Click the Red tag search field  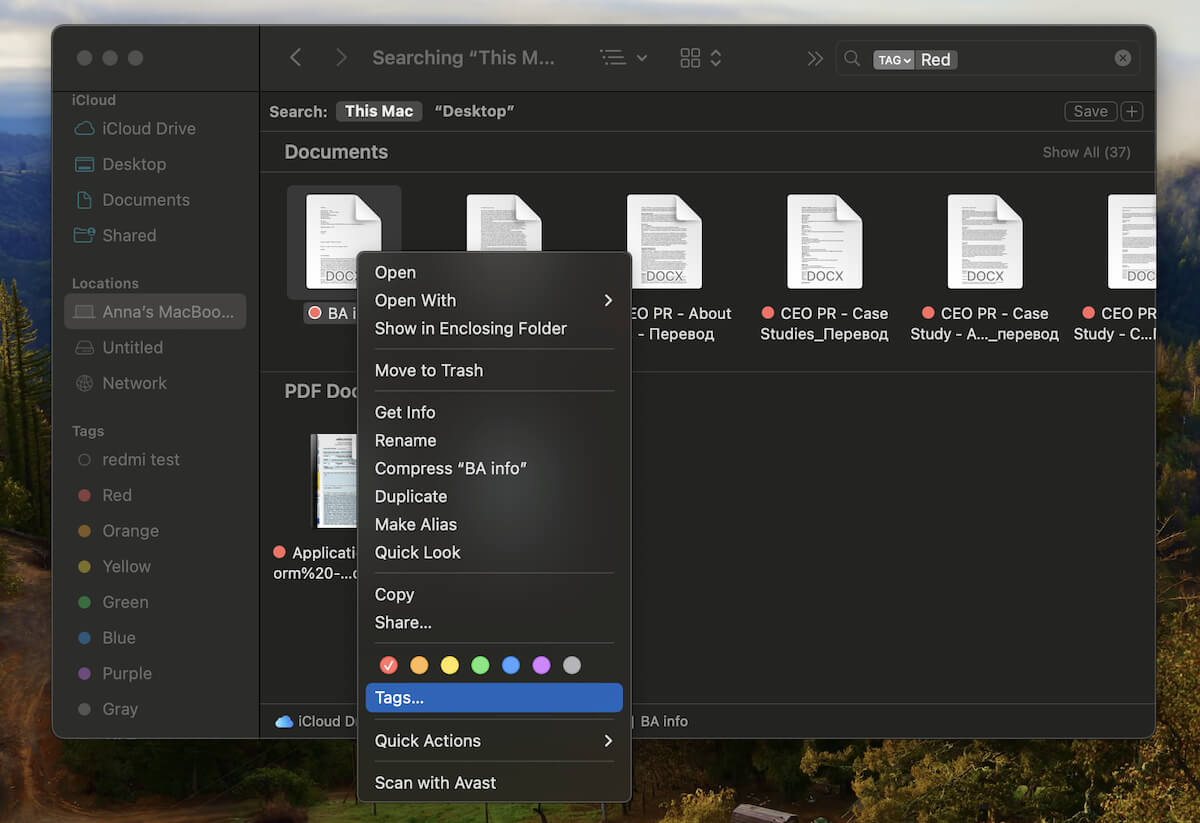click(988, 59)
